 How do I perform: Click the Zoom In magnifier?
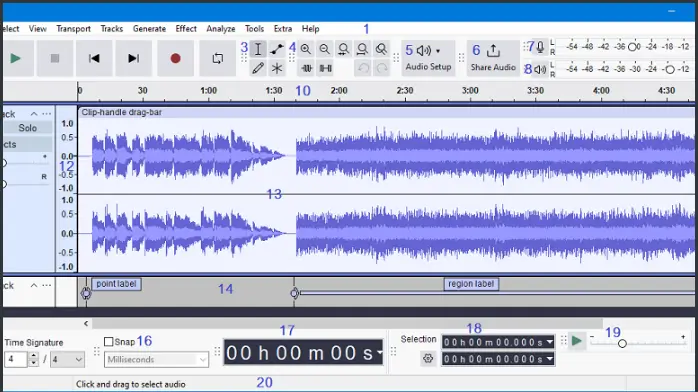305,49
